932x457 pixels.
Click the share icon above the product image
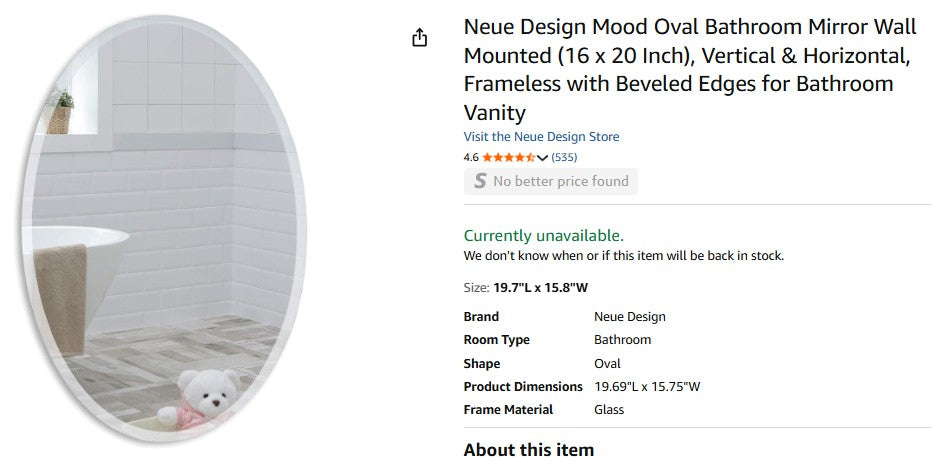420,38
